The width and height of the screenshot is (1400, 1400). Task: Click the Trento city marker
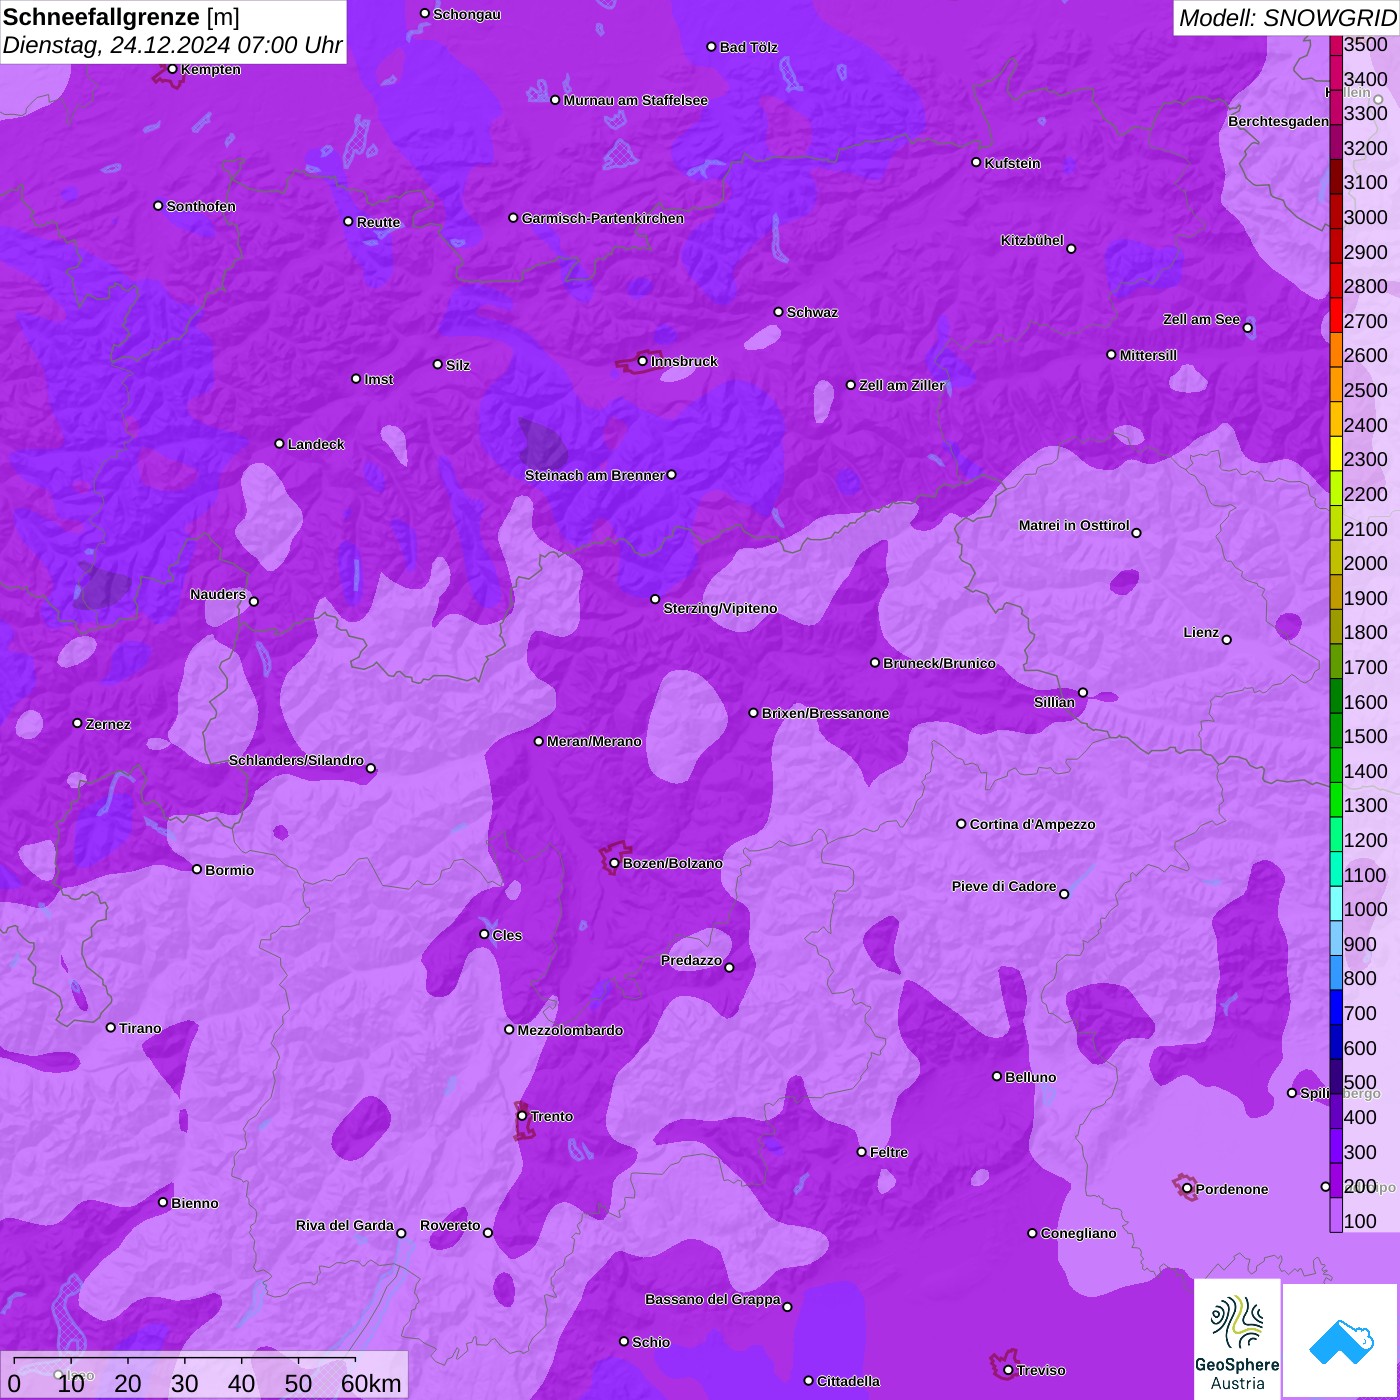tap(522, 1116)
